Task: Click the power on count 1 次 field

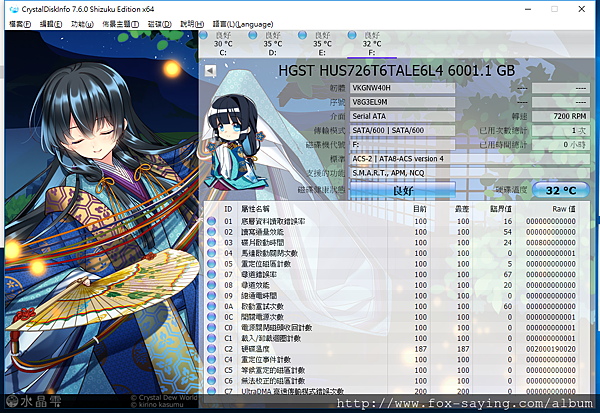Action: [561, 130]
